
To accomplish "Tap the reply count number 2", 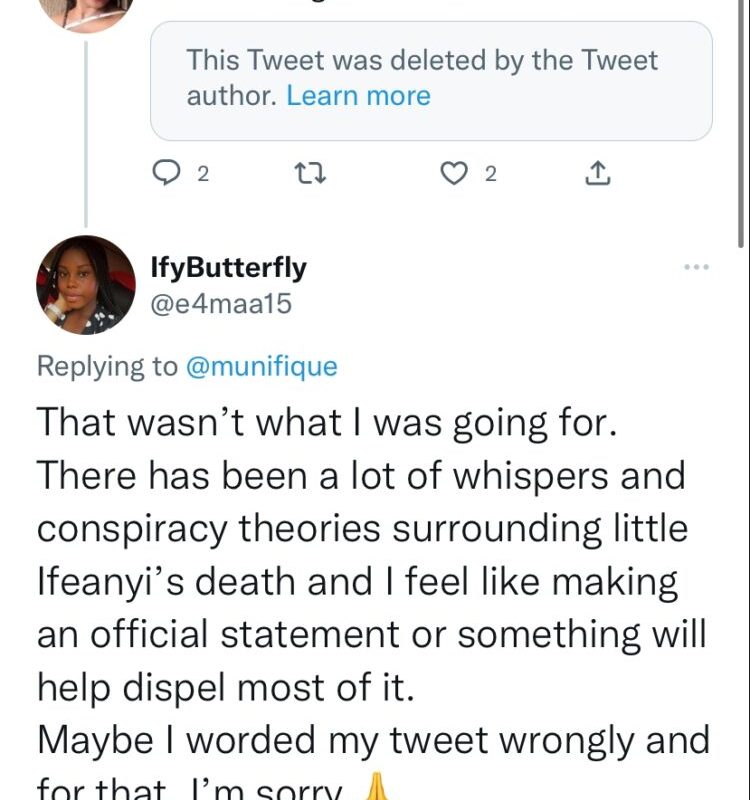I will [203, 175].
